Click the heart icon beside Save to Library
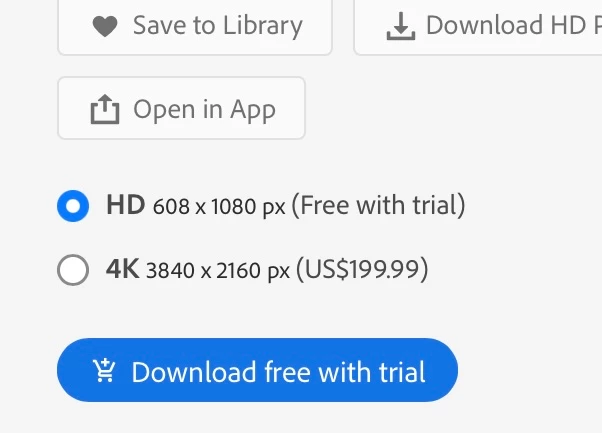The height and width of the screenshot is (433, 602). [105, 26]
